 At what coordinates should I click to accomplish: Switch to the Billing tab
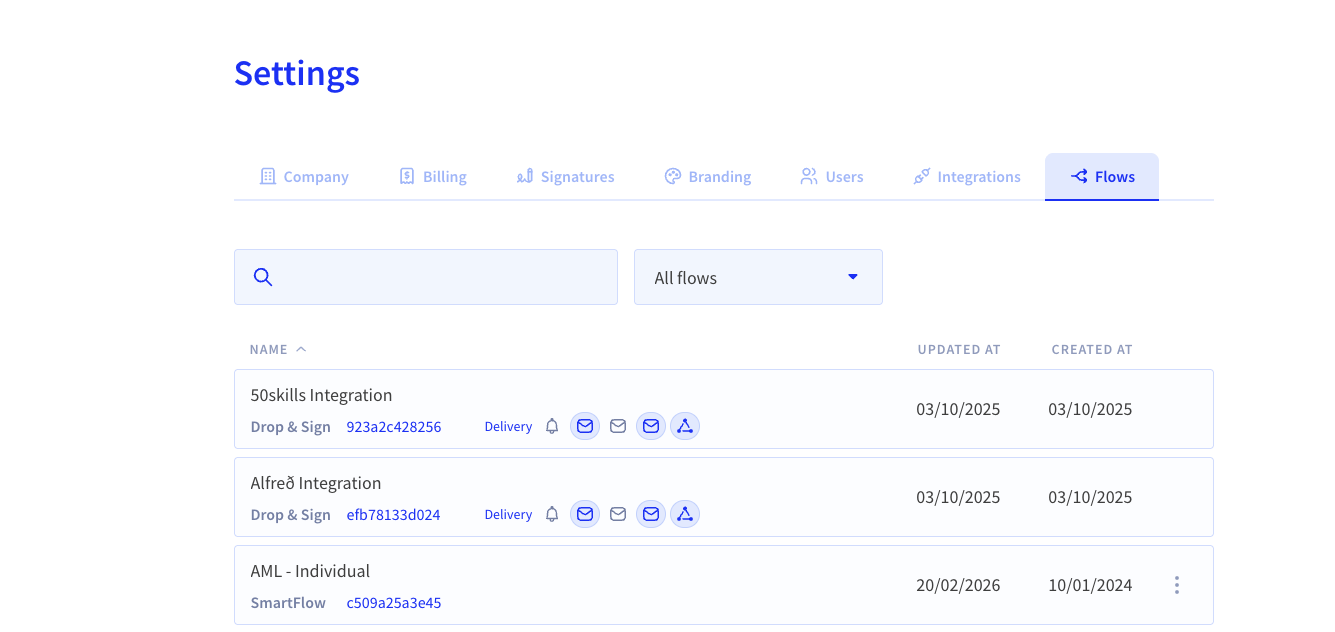tap(433, 177)
